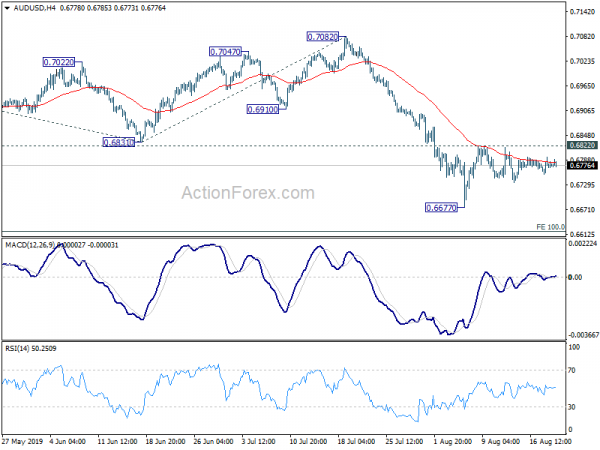Click the 0.71420 price axis value
Image resolution: width=600 pixels, height=450 pixels.
click(x=582, y=12)
